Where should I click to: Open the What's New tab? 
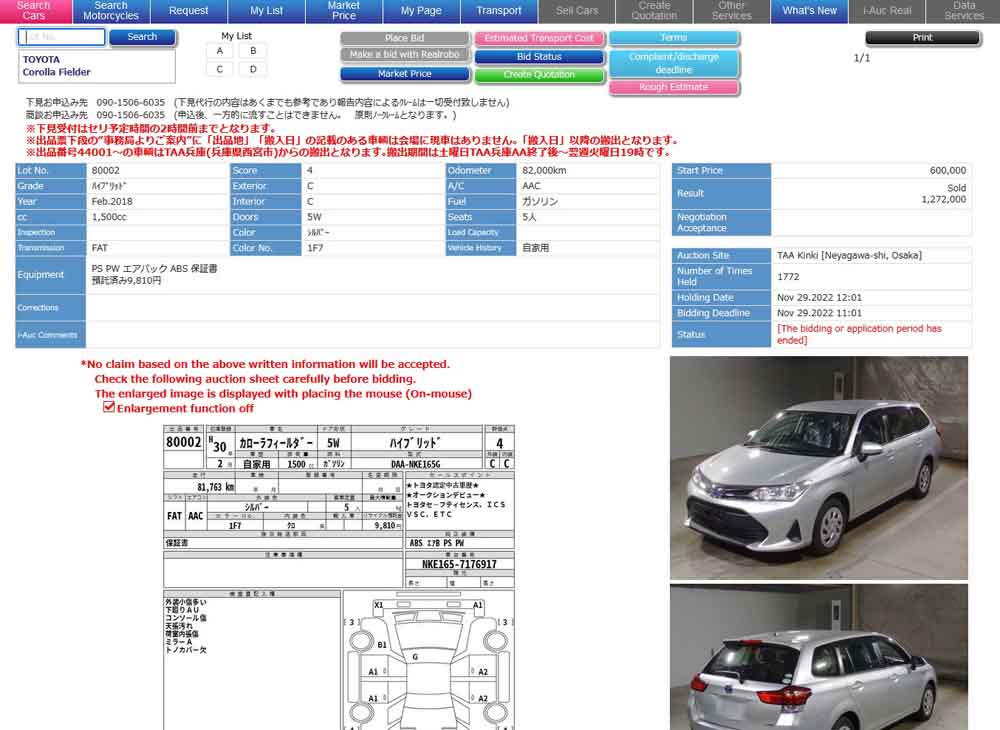(x=809, y=11)
